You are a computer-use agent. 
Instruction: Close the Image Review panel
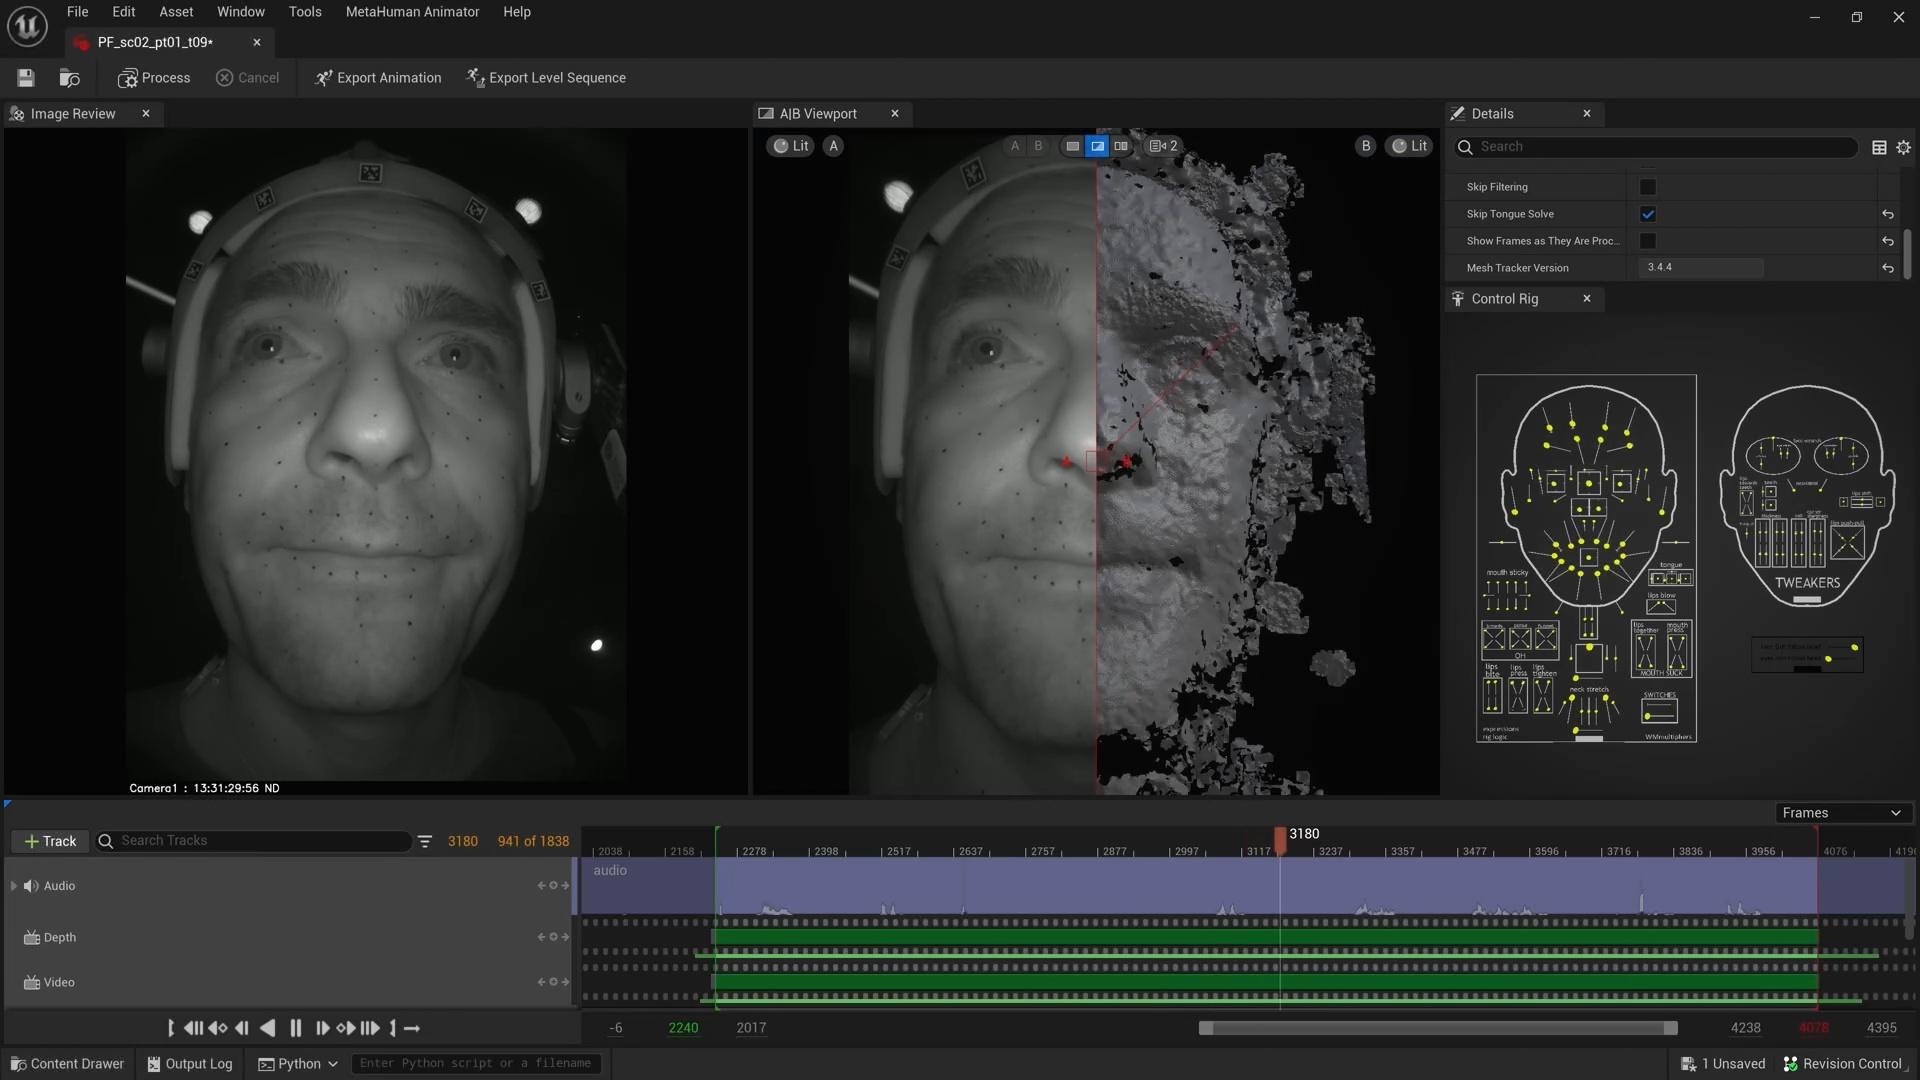point(146,114)
